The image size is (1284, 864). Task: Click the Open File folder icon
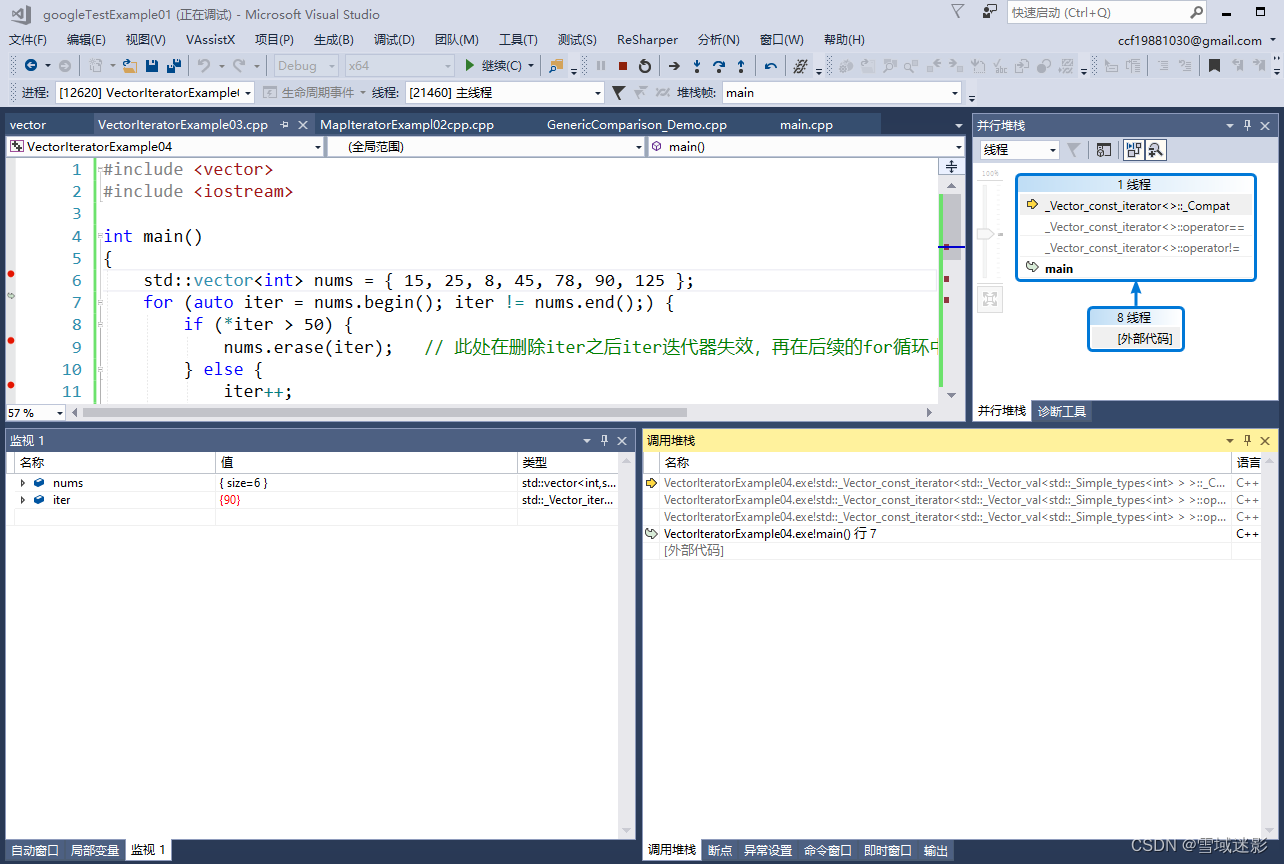[x=129, y=66]
